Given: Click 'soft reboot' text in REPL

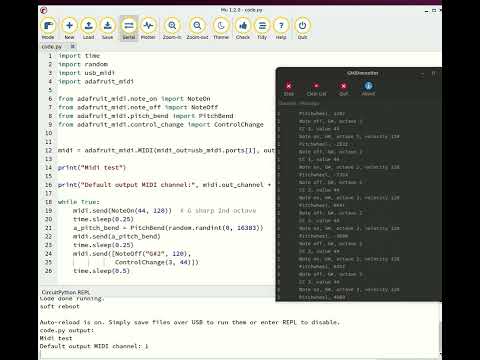Looking at the screenshot, I should coord(60,306).
